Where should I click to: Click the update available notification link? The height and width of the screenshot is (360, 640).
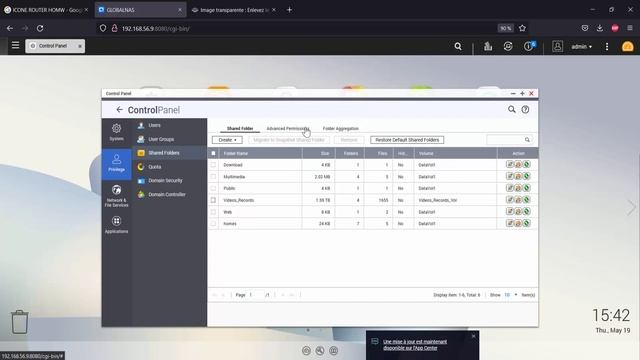(x=415, y=344)
